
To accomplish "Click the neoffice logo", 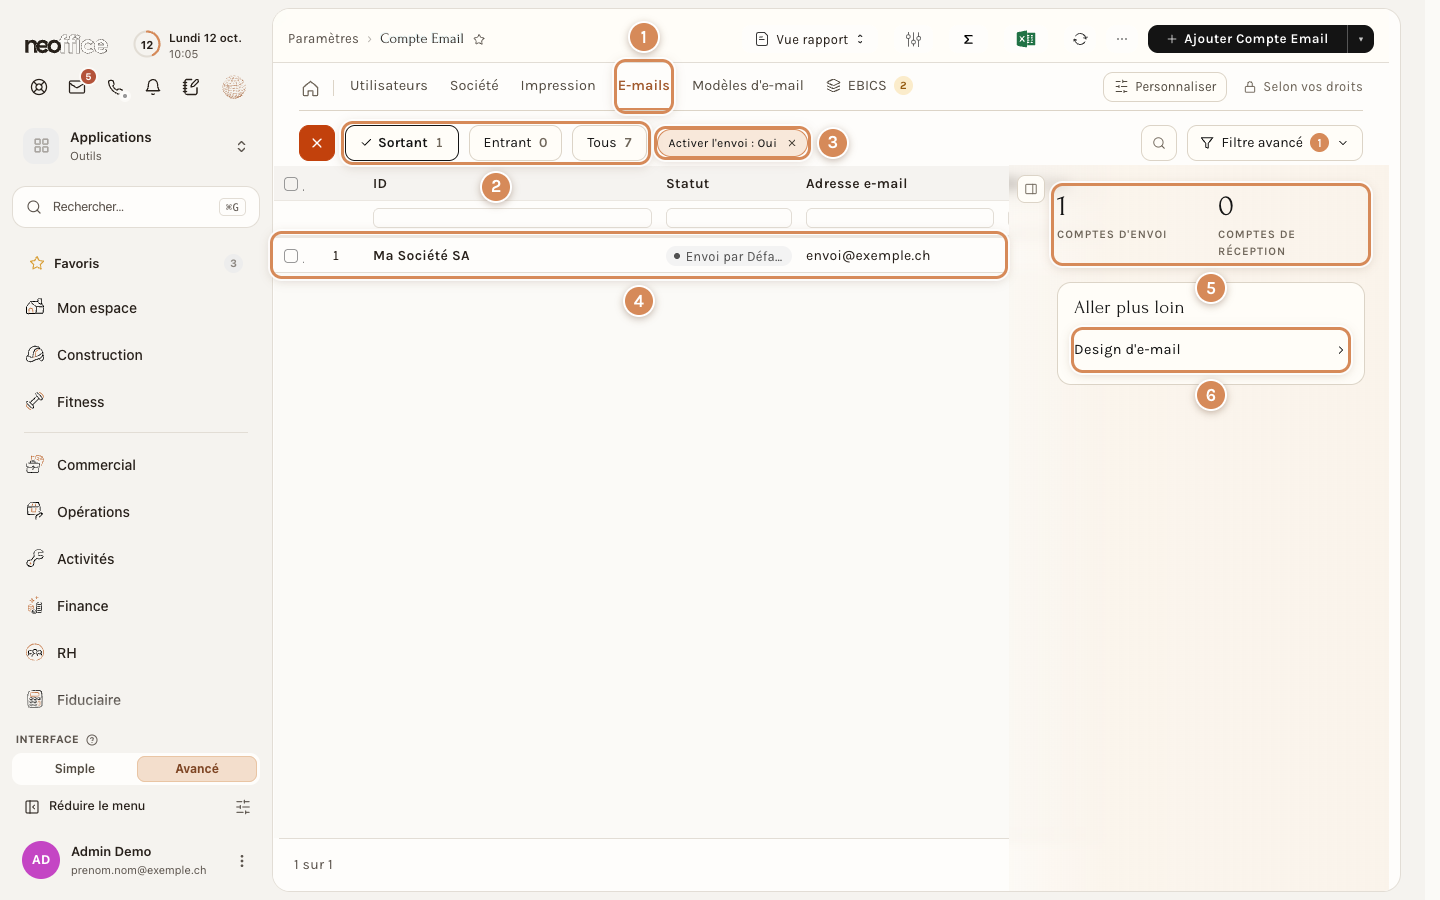I will pos(66,45).
